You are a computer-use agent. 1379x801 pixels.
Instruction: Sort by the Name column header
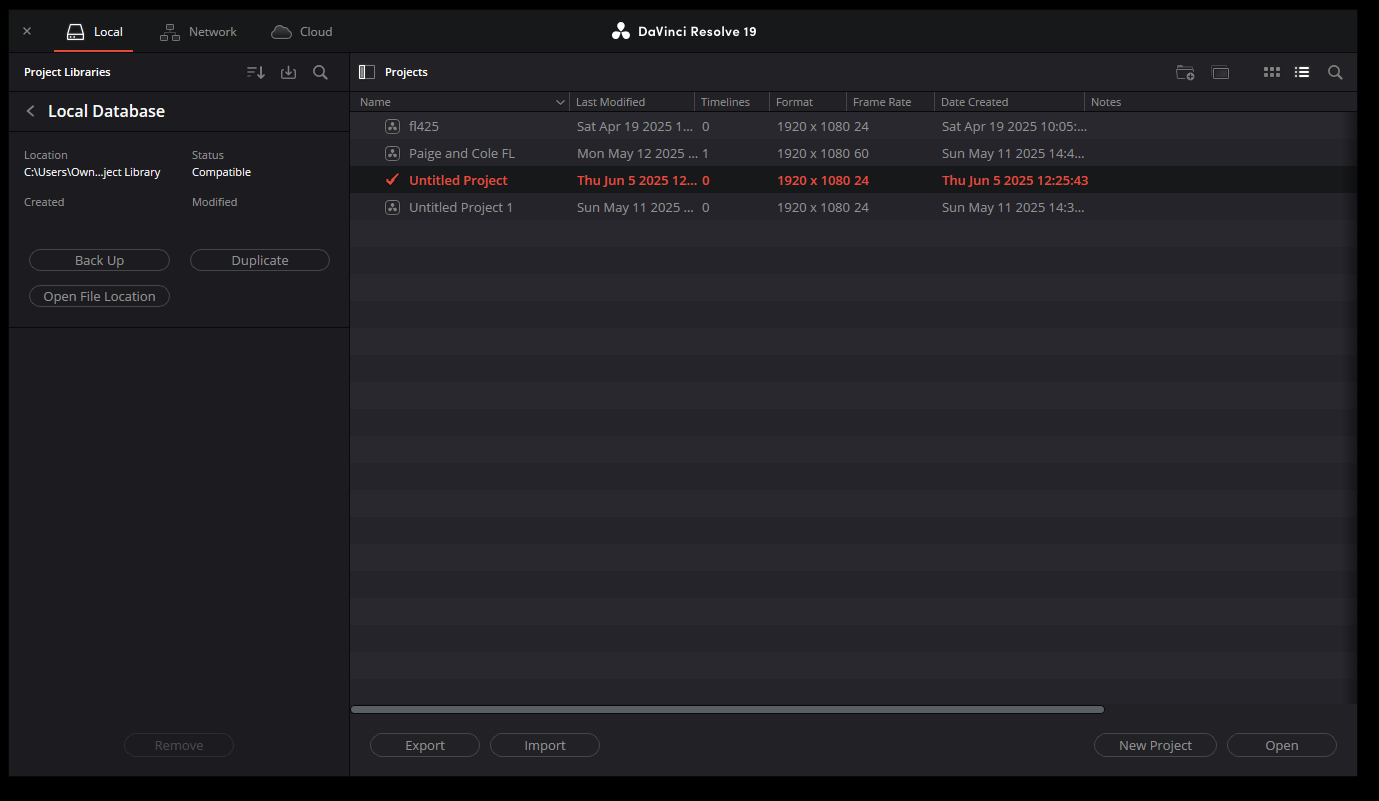(x=460, y=102)
